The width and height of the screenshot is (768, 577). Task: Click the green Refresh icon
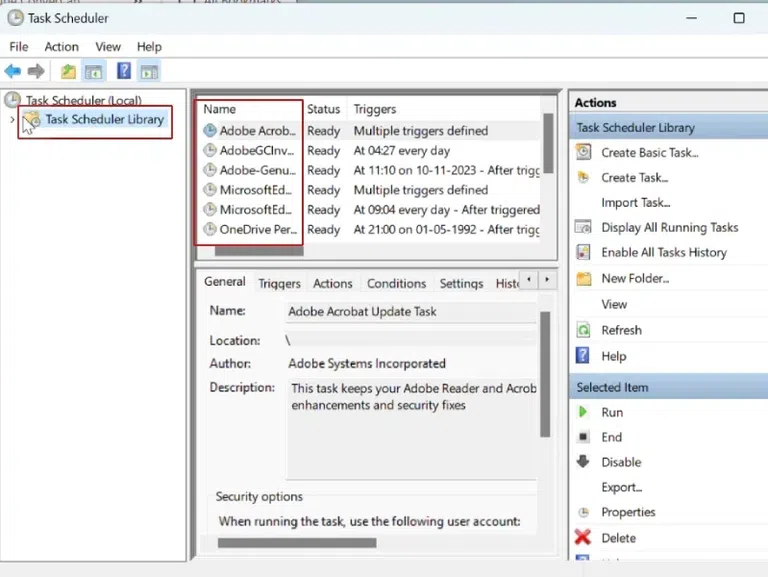(x=583, y=330)
